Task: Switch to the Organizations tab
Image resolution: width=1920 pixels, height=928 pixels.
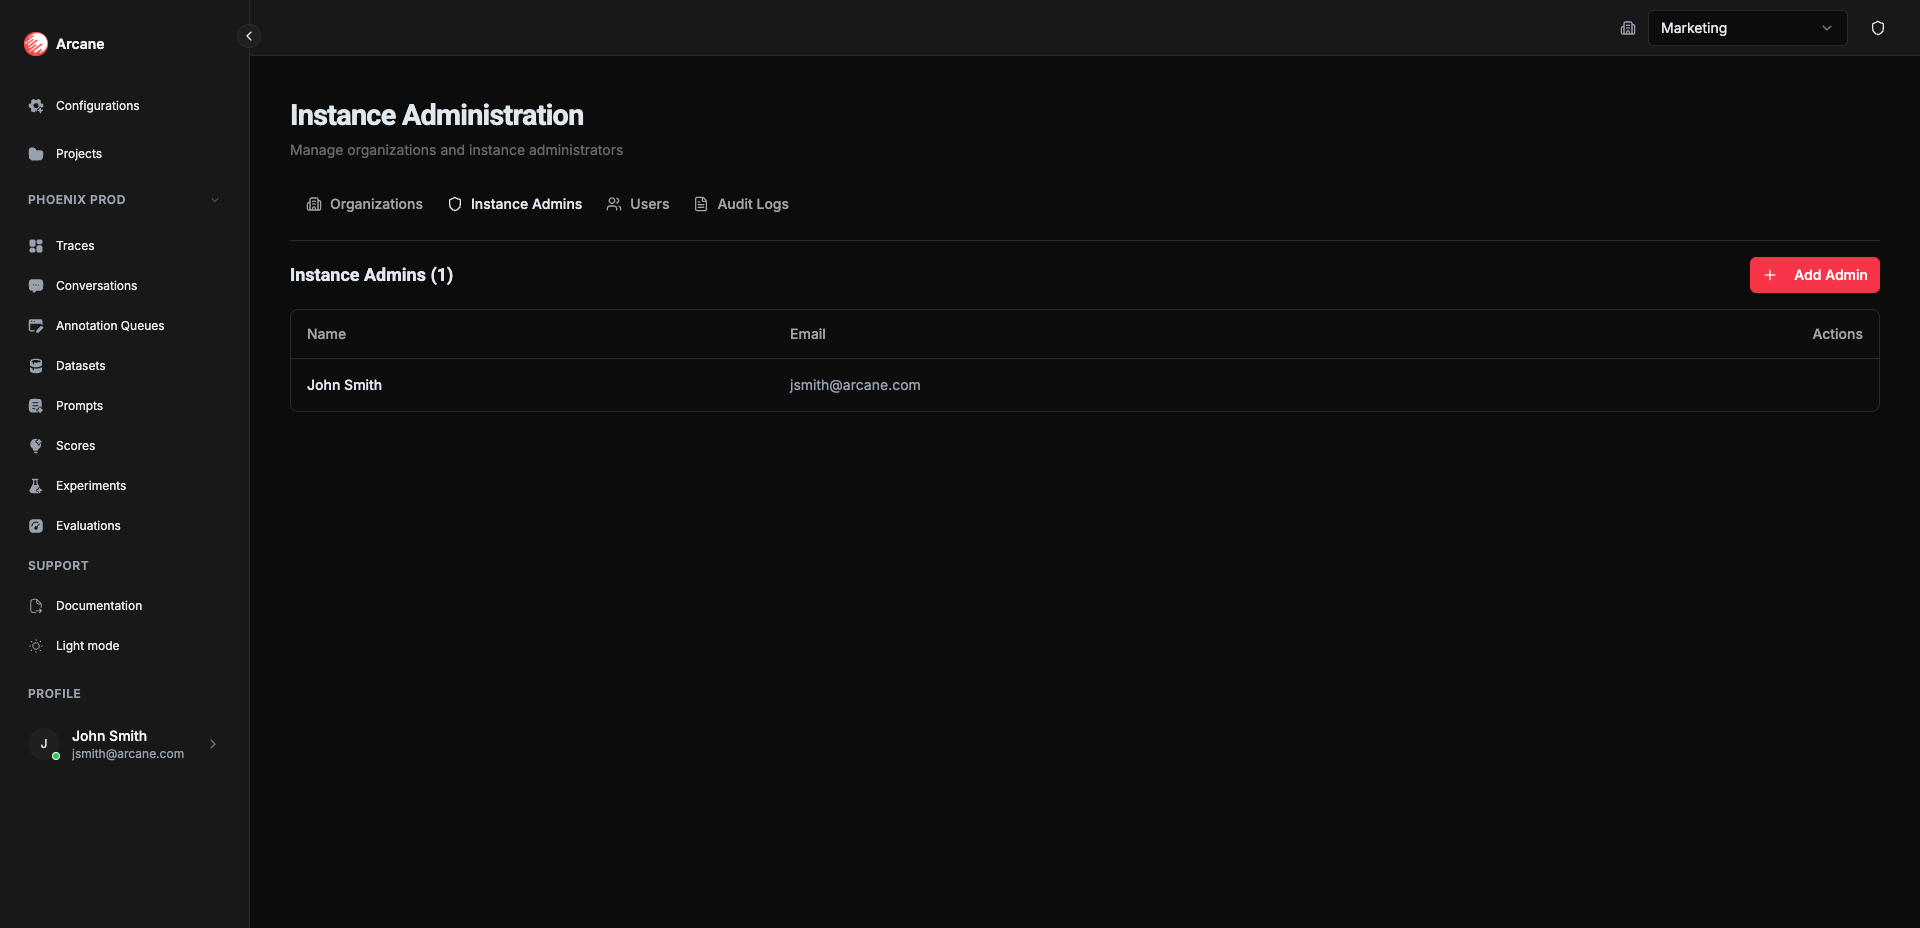Action: 364,204
